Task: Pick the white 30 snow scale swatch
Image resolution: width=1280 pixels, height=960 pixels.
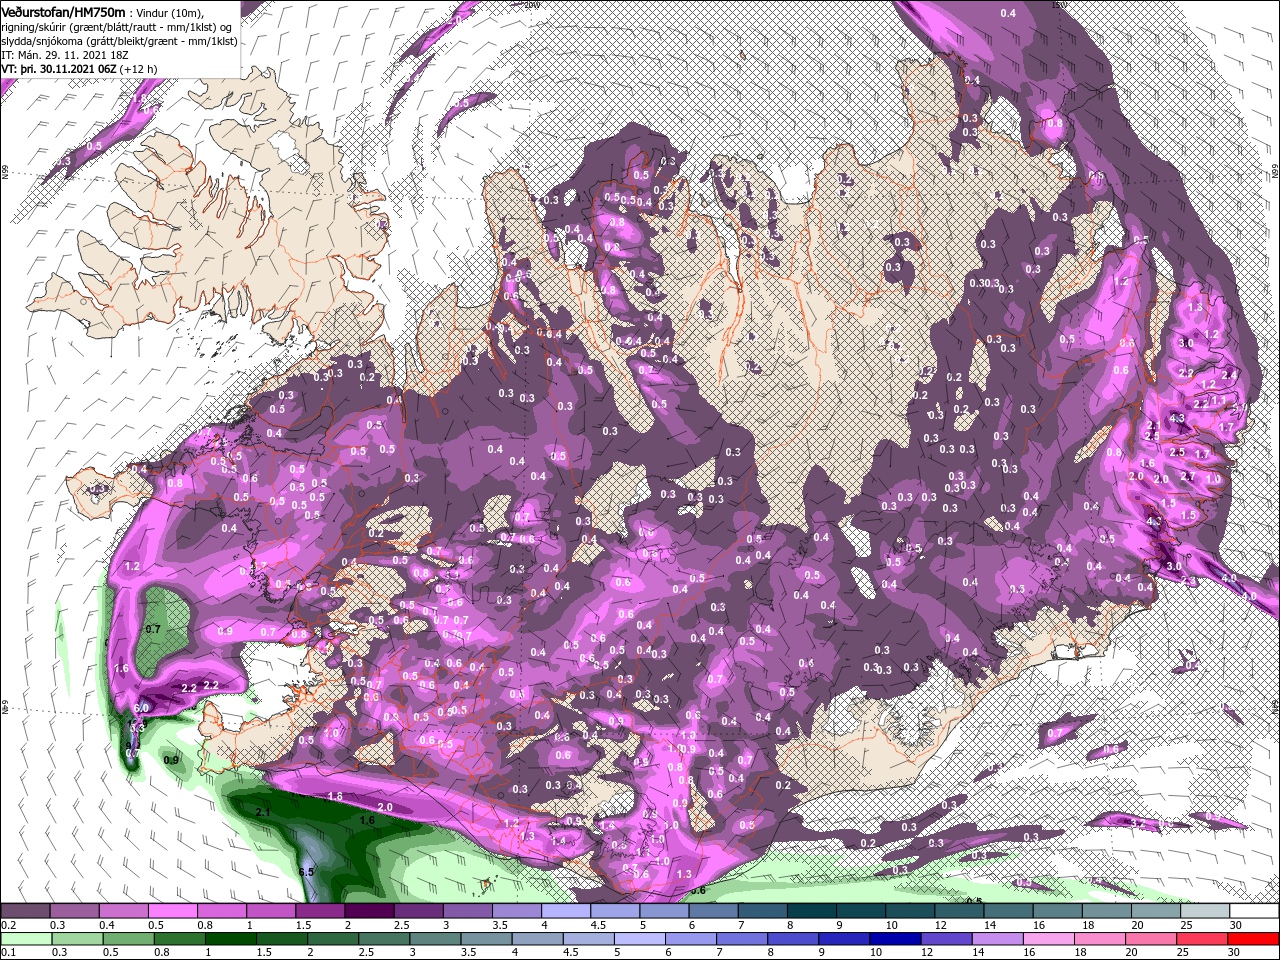Action: pyautogui.click(x=1254, y=910)
